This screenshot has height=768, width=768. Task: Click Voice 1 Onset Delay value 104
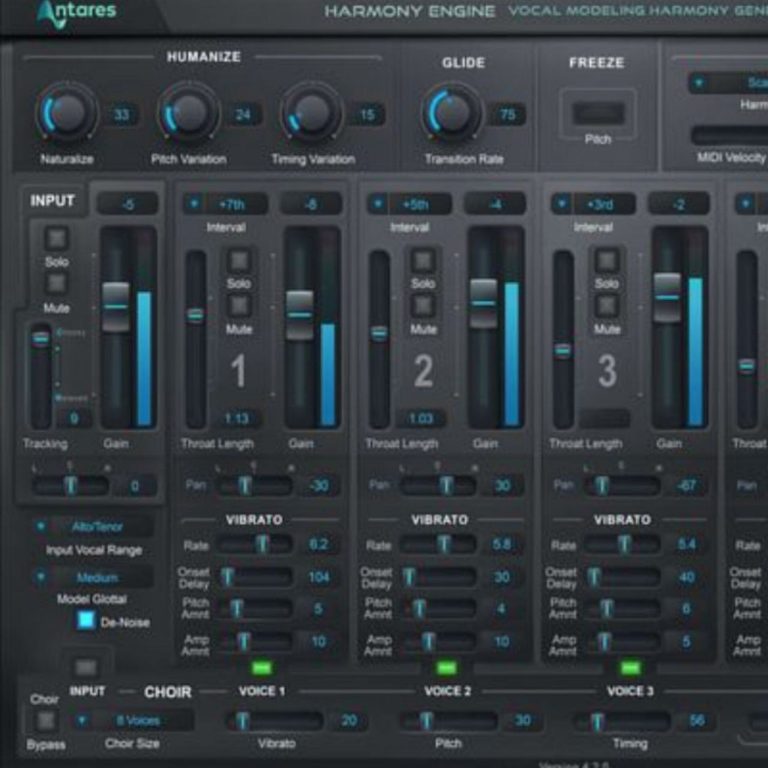click(319, 577)
